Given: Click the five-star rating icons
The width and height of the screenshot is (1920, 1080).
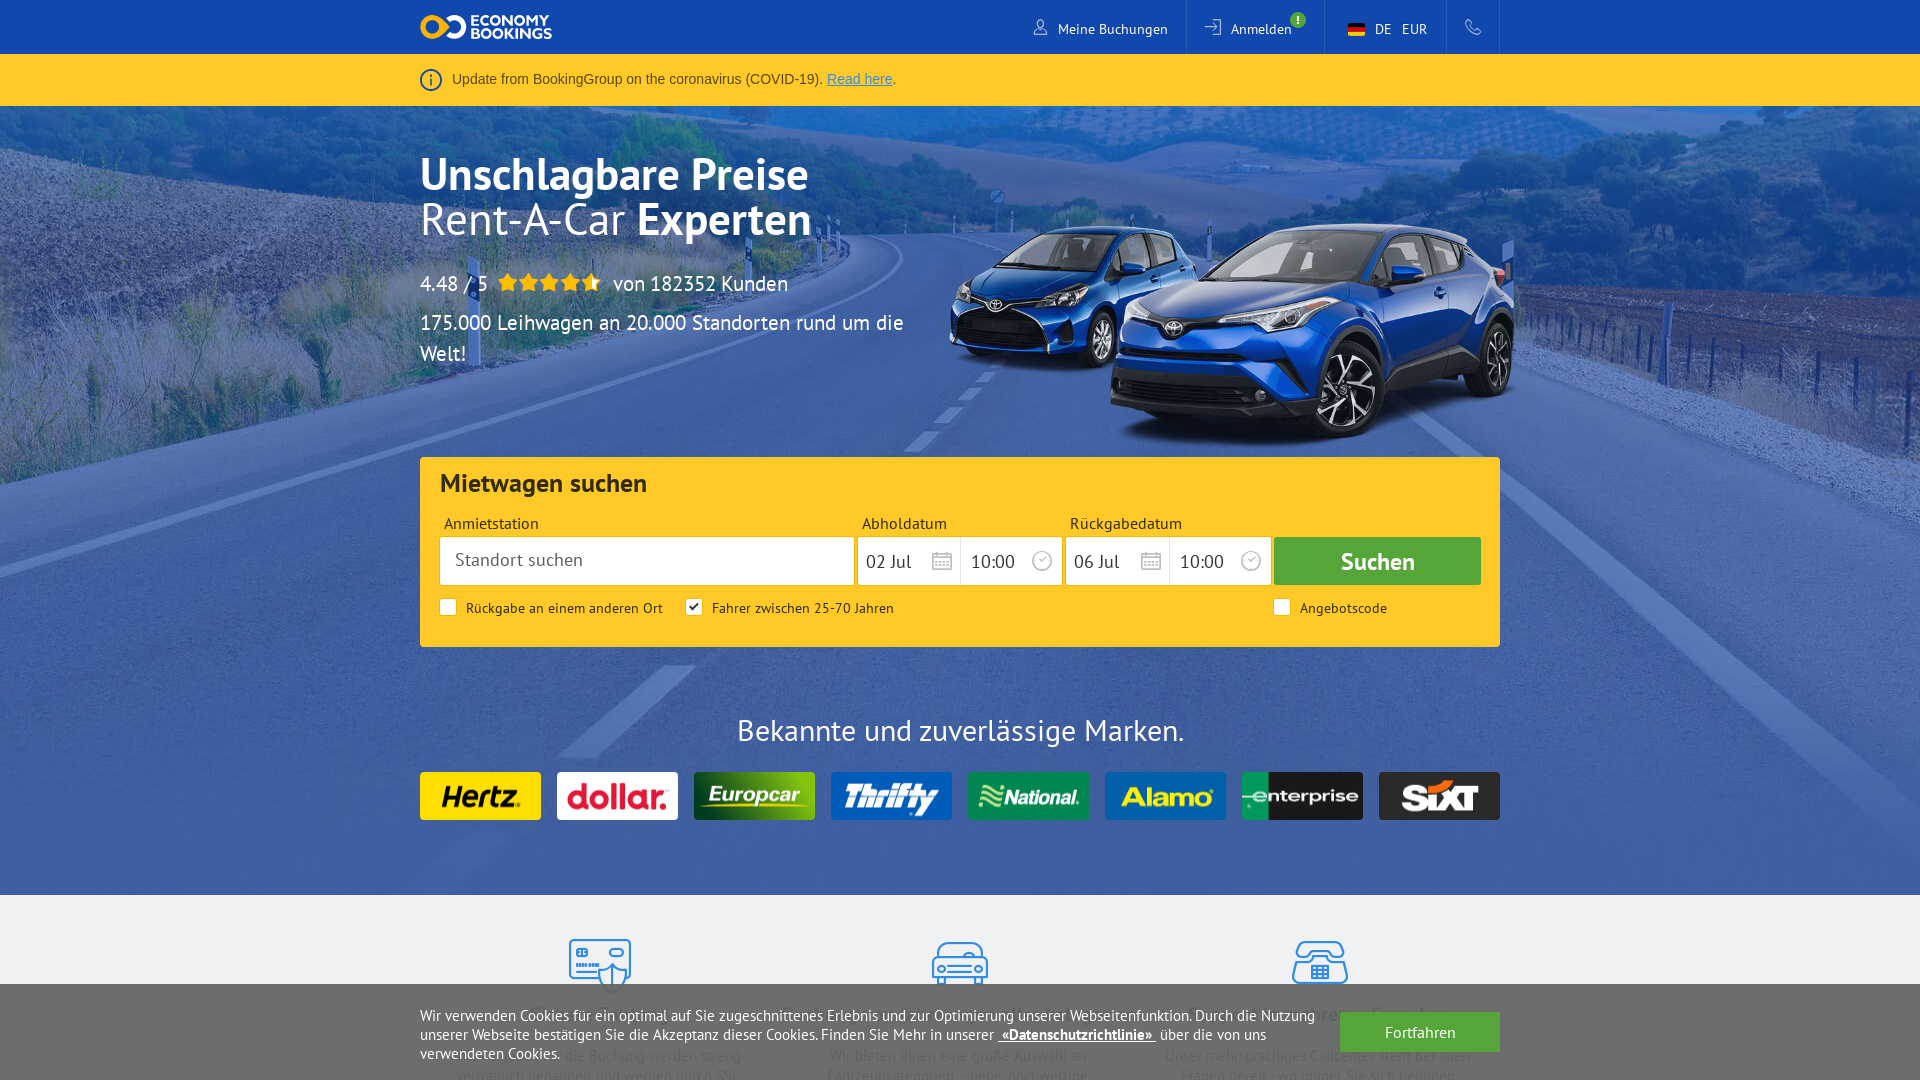Looking at the screenshot, I should [x=549, y=283].
